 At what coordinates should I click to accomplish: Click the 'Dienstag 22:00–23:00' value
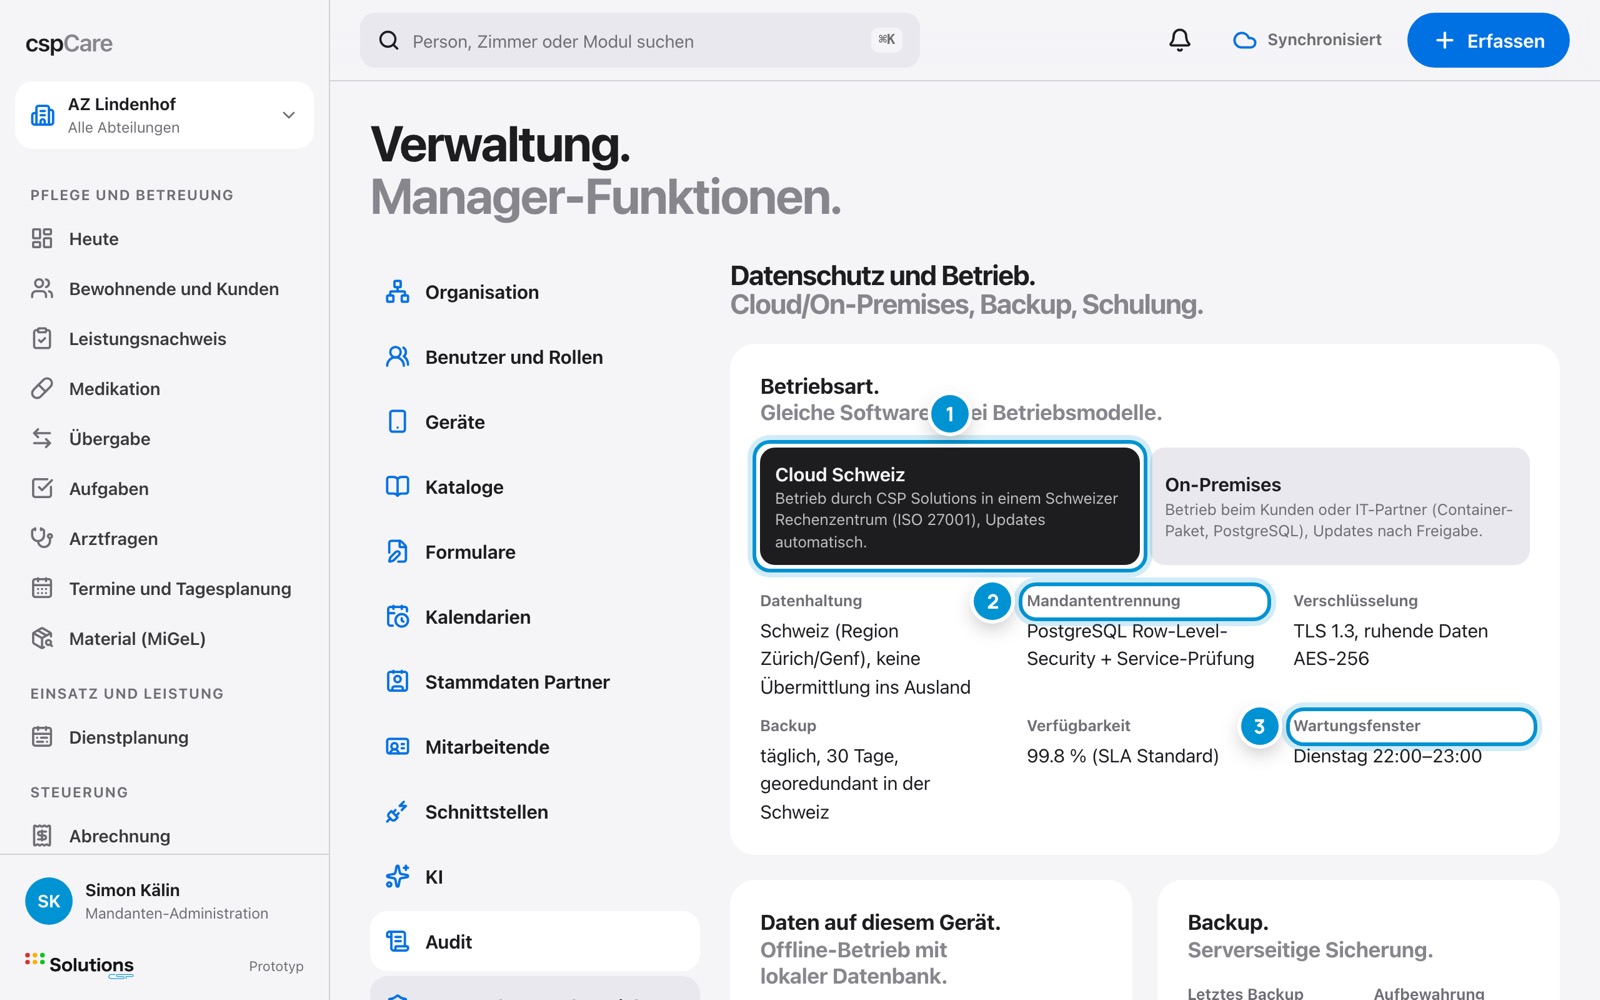[x=1387, y=756]
